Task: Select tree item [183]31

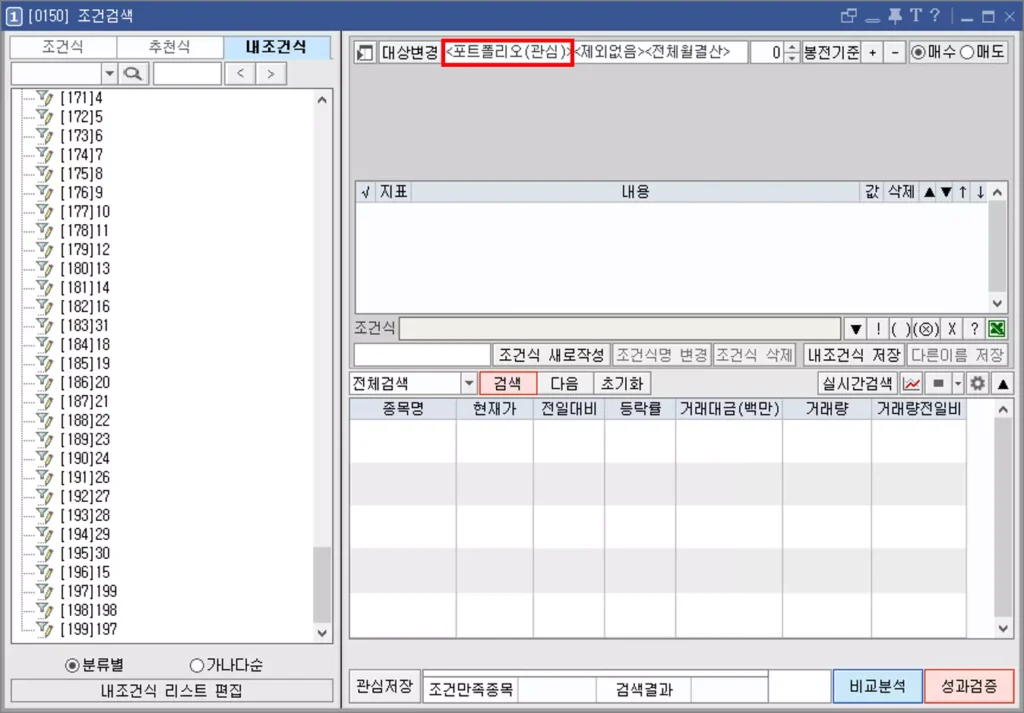Action: [x=85, y=326]
